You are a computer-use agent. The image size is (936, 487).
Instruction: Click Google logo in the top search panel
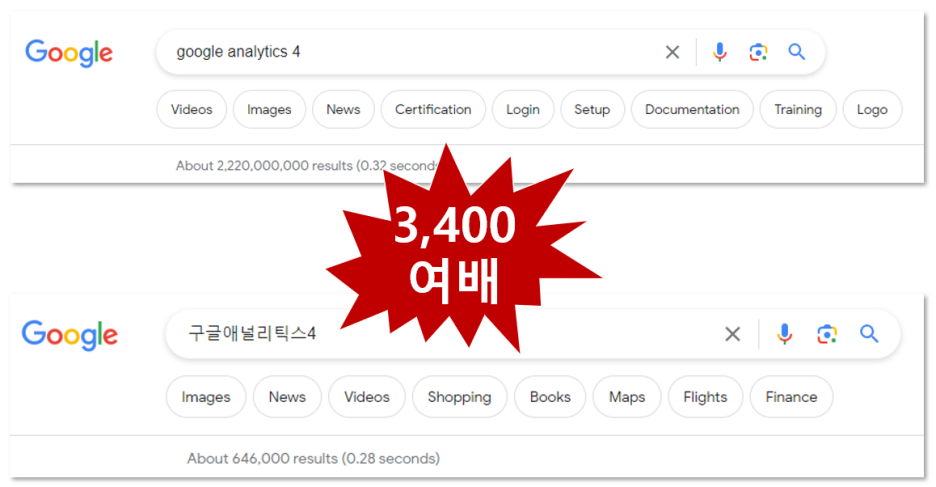(69, 53)
